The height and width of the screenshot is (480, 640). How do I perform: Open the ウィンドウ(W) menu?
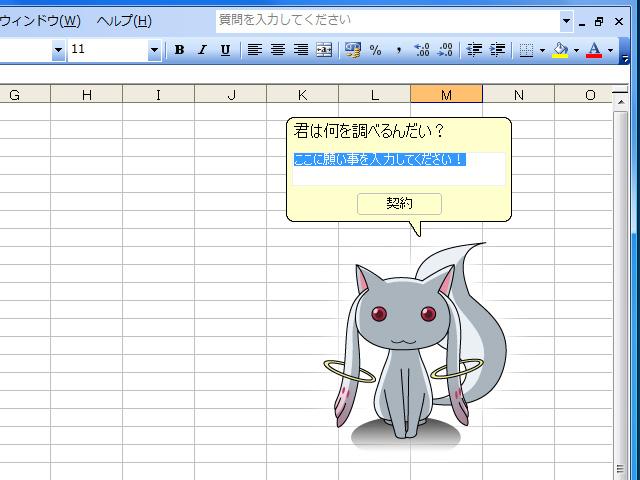(x=40, y=20)
